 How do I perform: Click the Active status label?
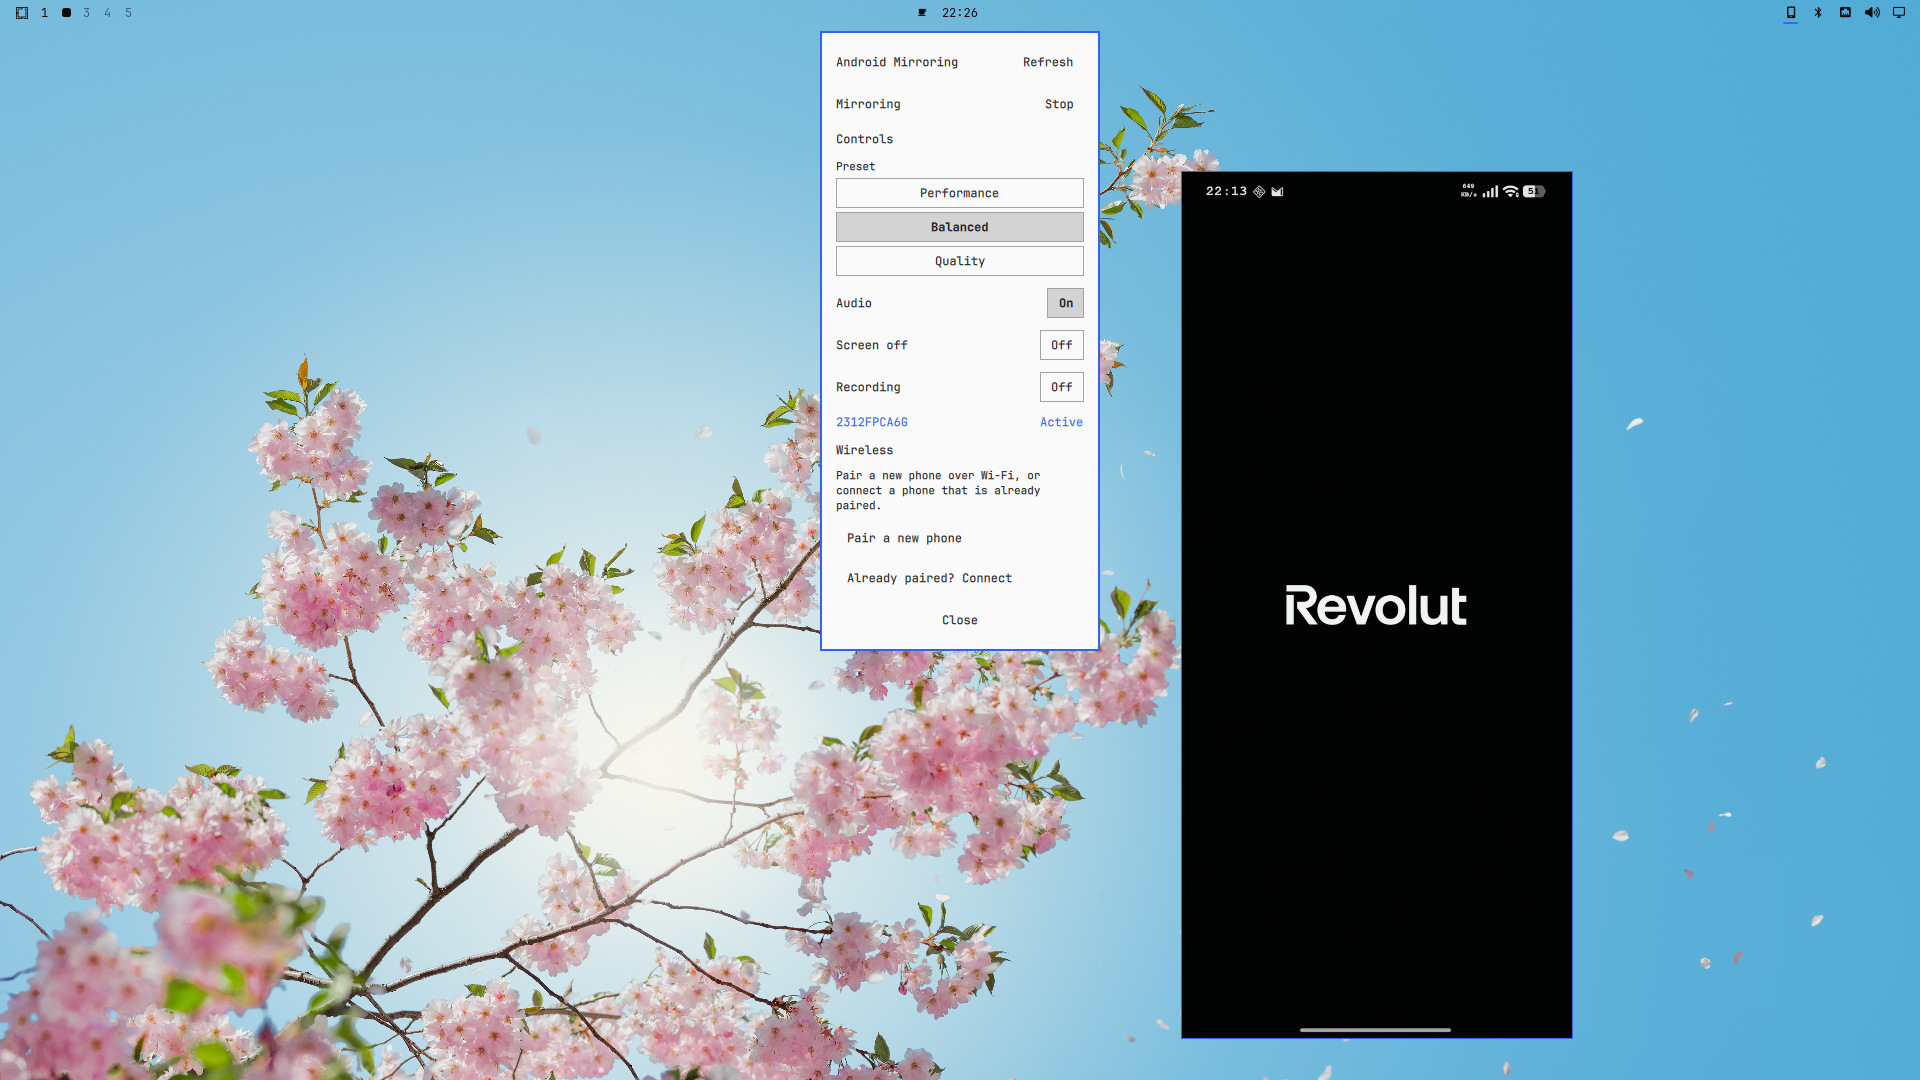click(x=1061, y=422)
